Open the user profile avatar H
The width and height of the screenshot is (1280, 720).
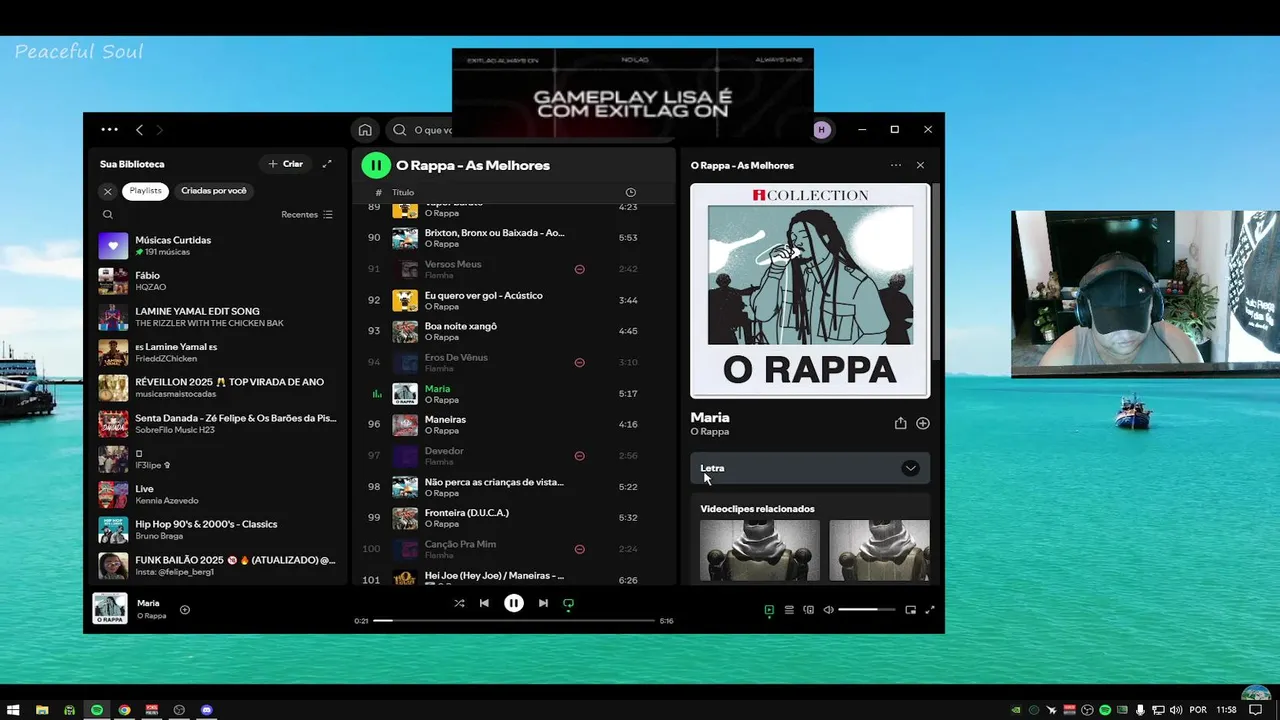[x=822, y=130]
